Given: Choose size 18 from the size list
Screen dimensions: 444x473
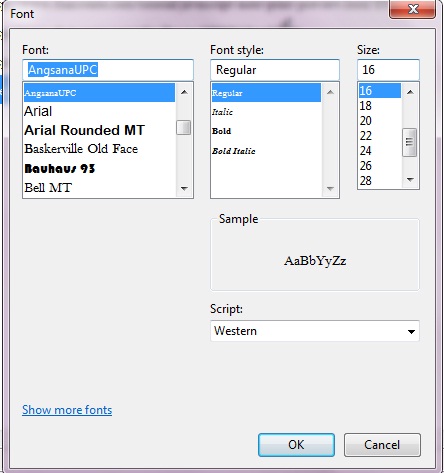Looking at the screenshot, I should point(380,106).
